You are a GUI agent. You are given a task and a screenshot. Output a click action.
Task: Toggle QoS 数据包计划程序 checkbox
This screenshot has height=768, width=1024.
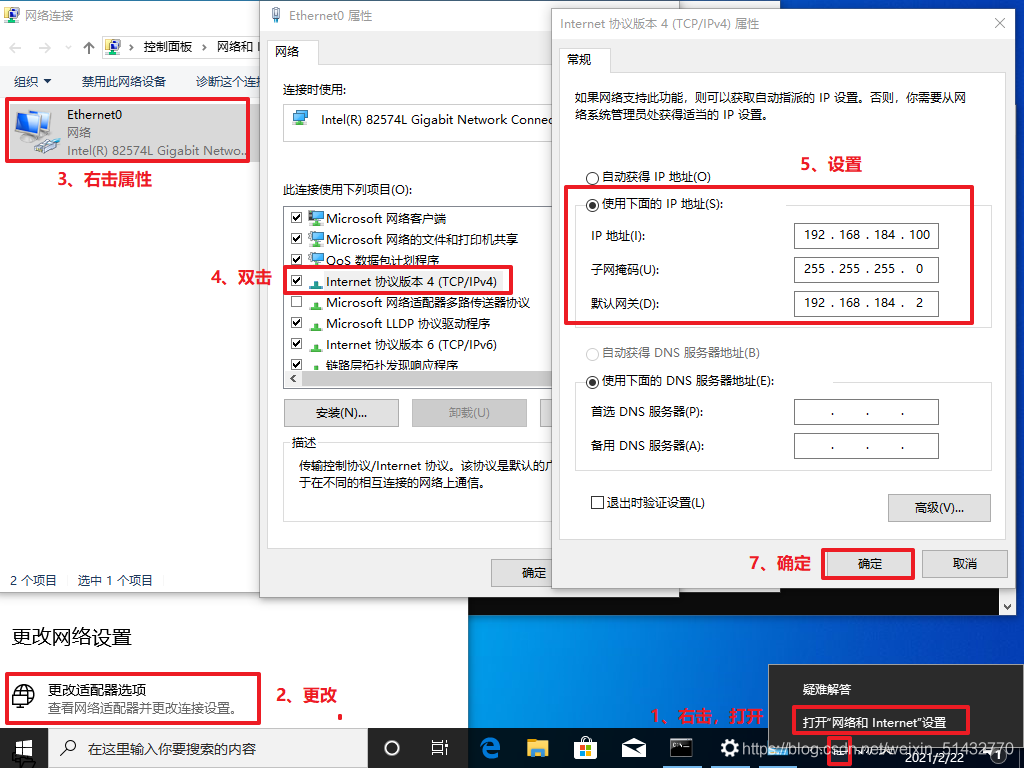pos(296,259)
